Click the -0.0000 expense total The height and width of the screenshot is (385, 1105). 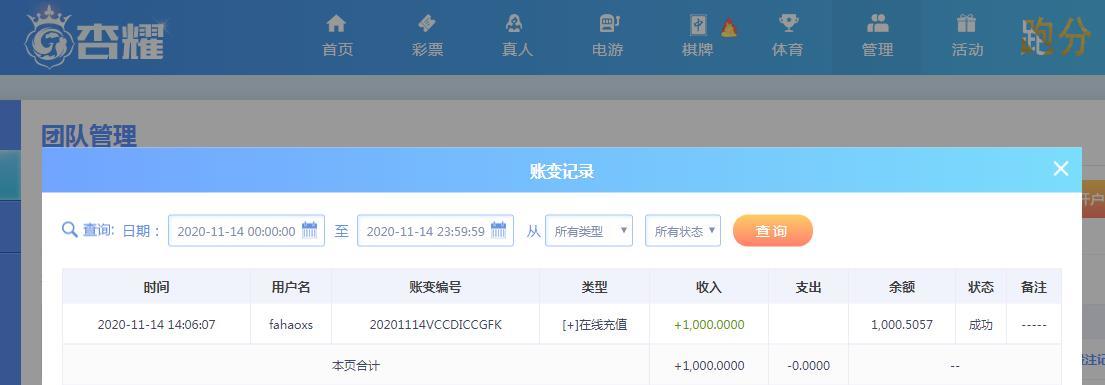[x=808, y=366]
